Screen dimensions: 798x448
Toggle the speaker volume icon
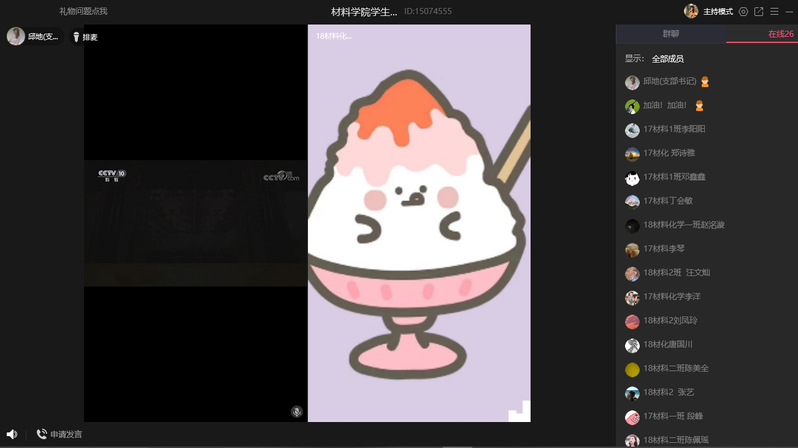pos(11,434)
